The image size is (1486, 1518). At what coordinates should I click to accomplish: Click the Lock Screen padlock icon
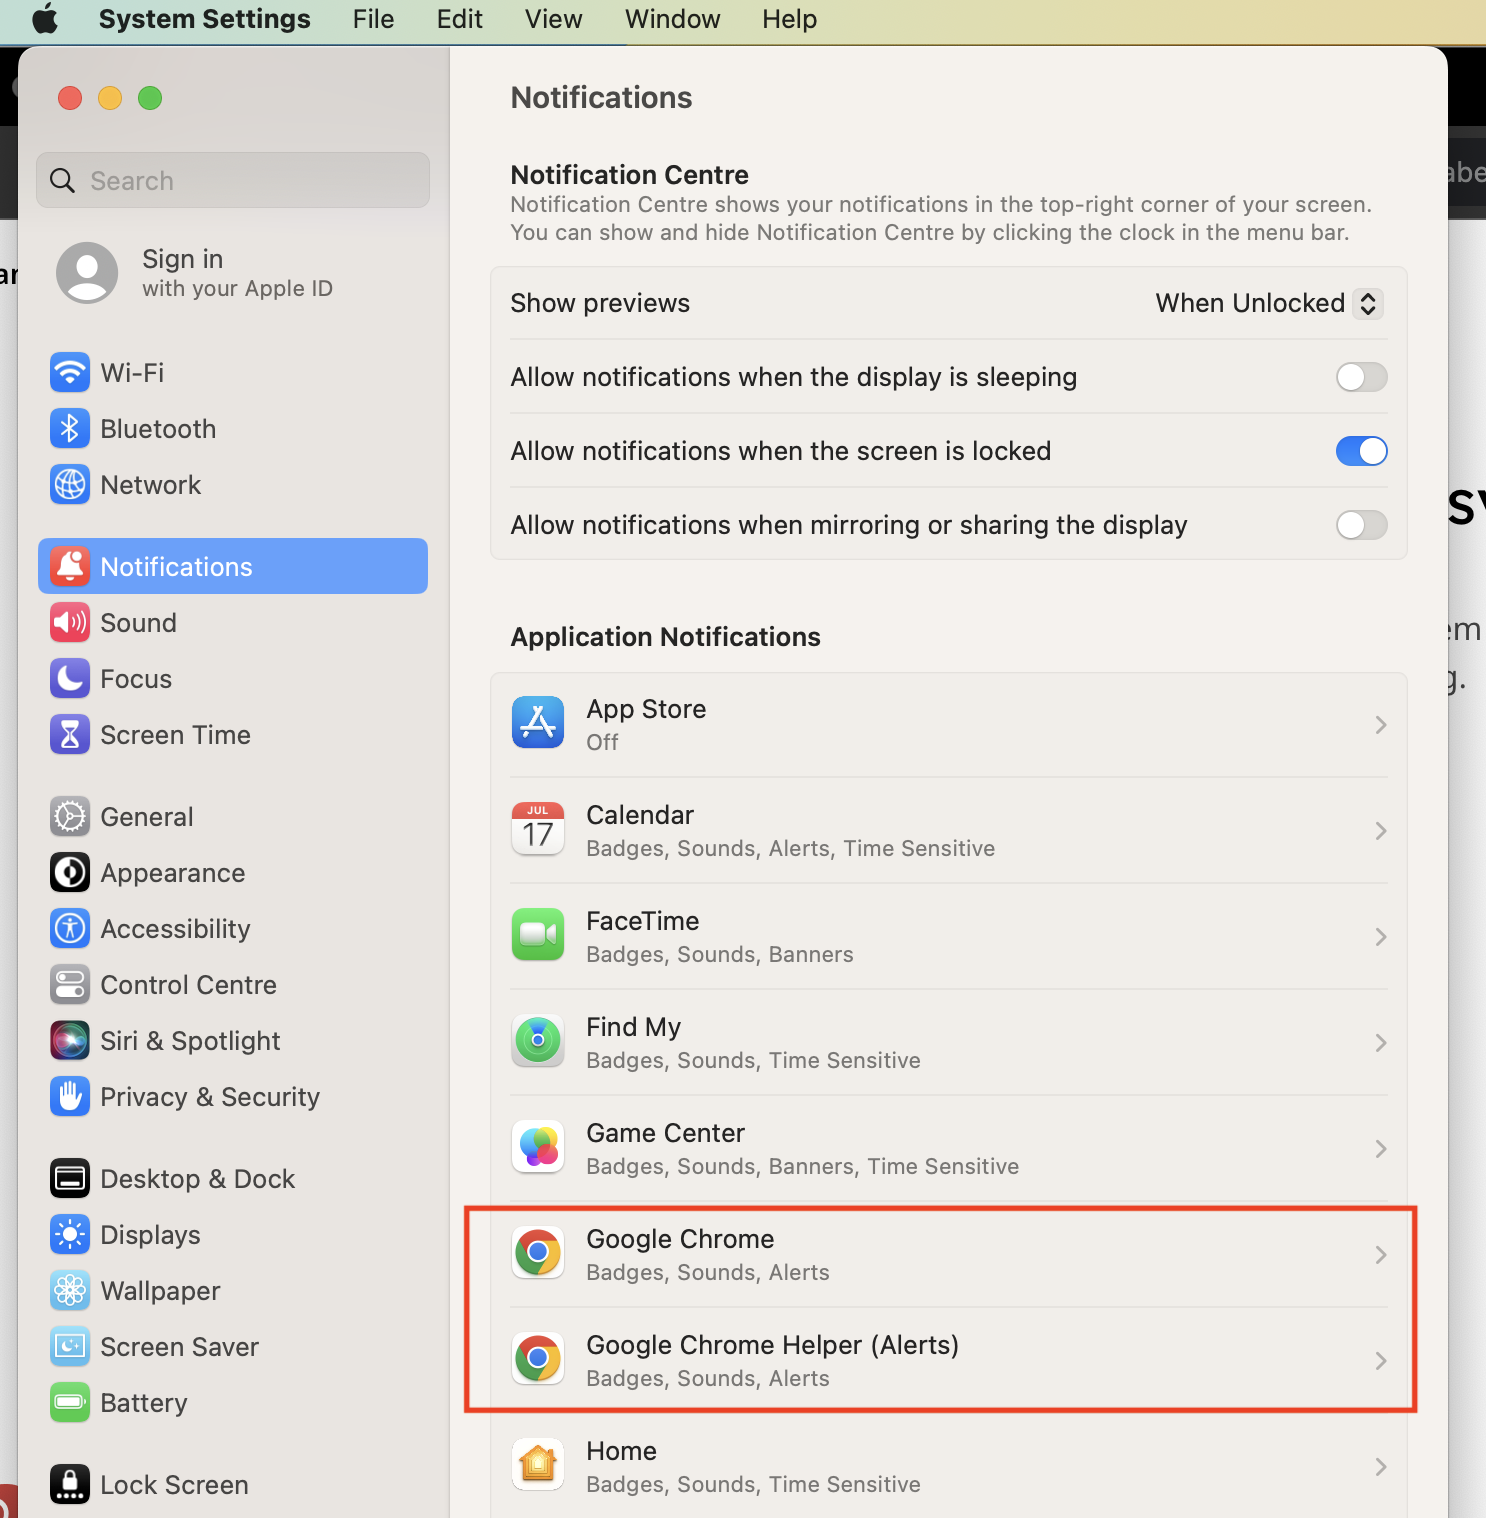(x=70, y=1485)
